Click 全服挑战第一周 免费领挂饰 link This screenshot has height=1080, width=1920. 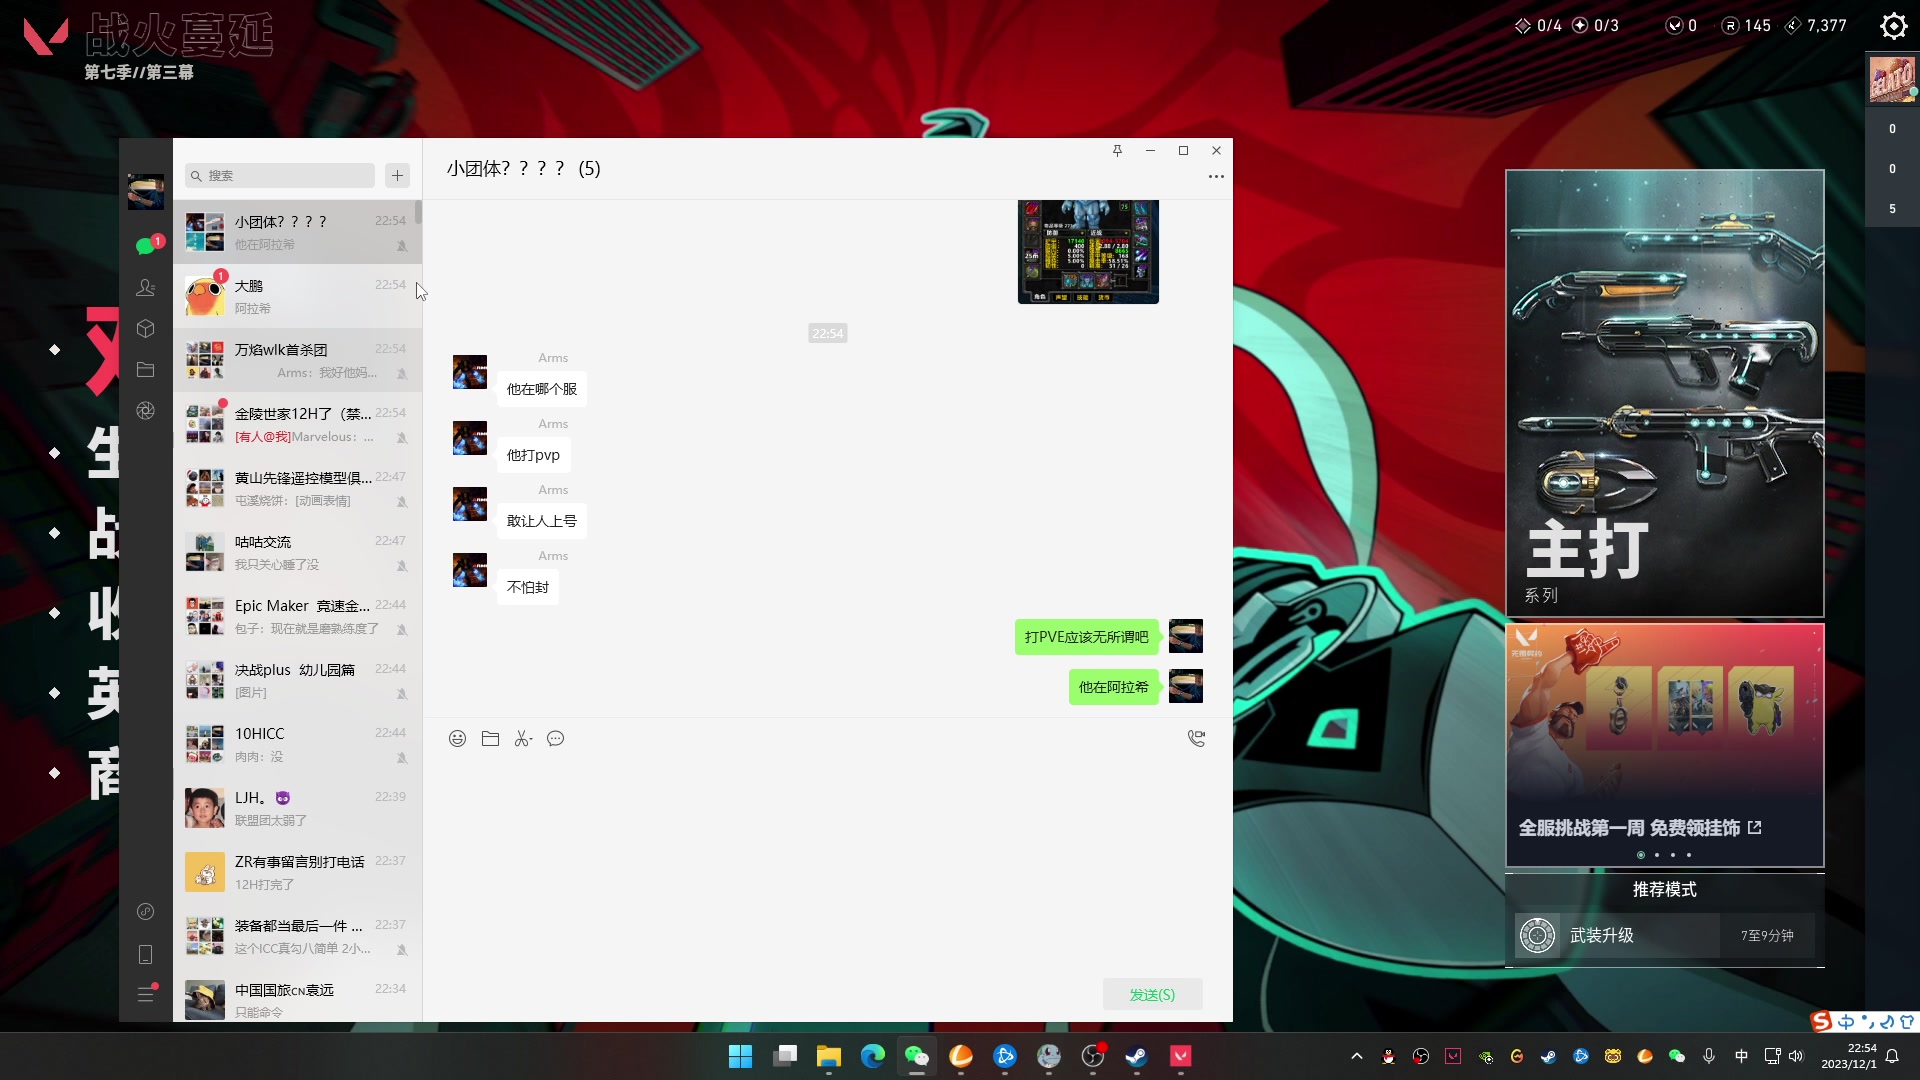(x=1640, y=828)
